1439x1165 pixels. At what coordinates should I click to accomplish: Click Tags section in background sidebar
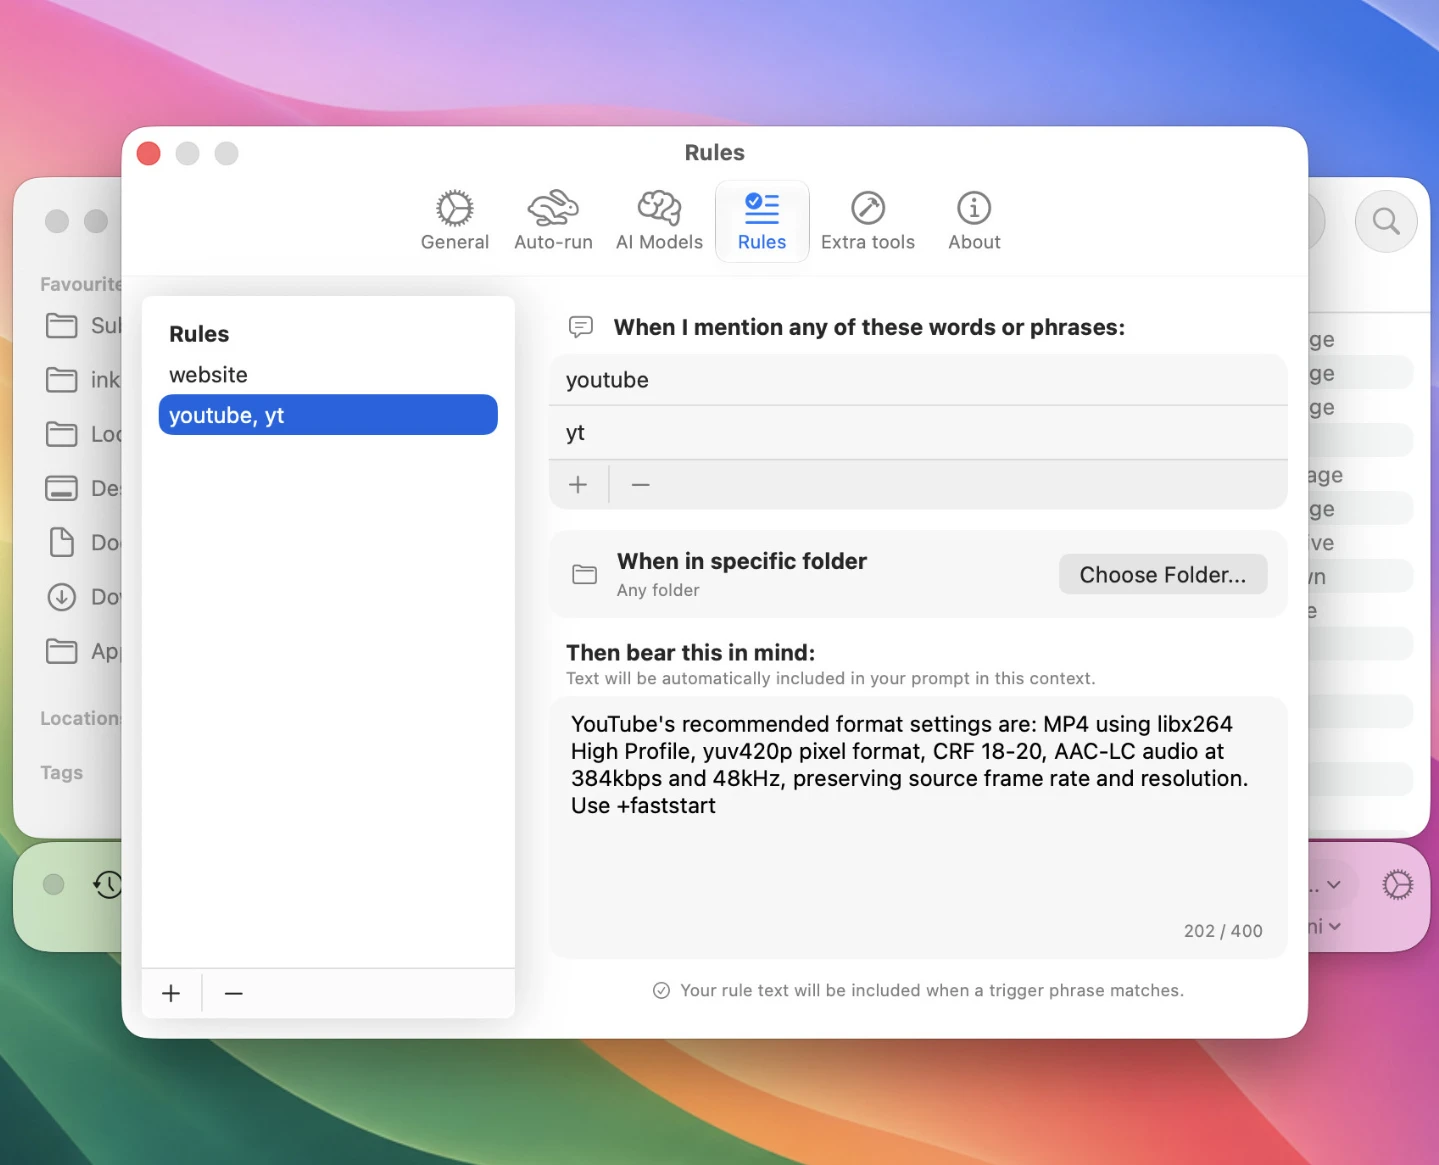[61, 772]
